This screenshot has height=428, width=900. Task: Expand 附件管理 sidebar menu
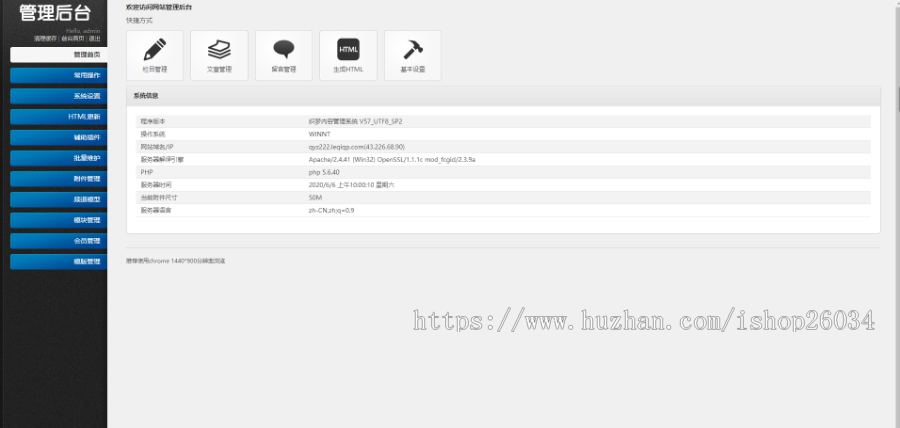[59, 178]
